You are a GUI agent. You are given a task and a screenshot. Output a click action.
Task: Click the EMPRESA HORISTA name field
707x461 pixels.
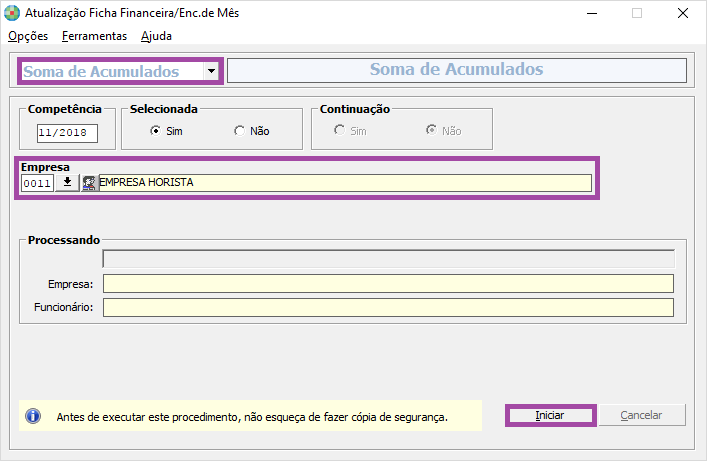pos(345,183)
